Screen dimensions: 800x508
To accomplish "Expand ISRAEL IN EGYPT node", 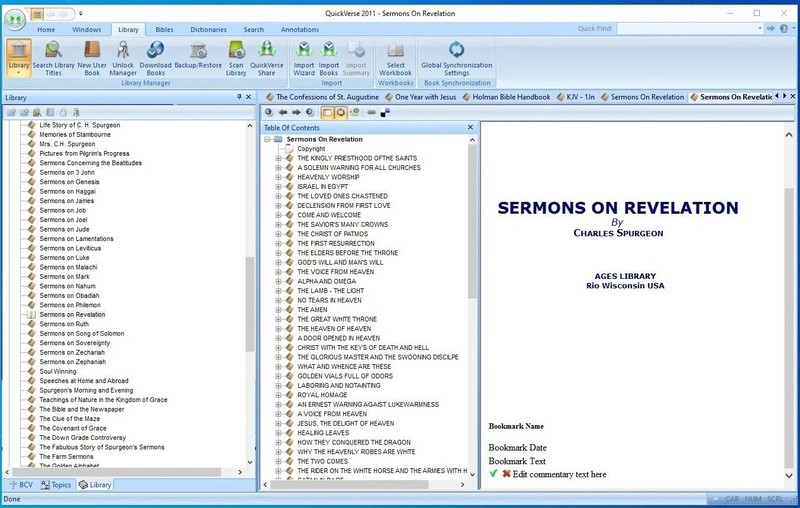I will pyautogui.click(x=278, y=187).
